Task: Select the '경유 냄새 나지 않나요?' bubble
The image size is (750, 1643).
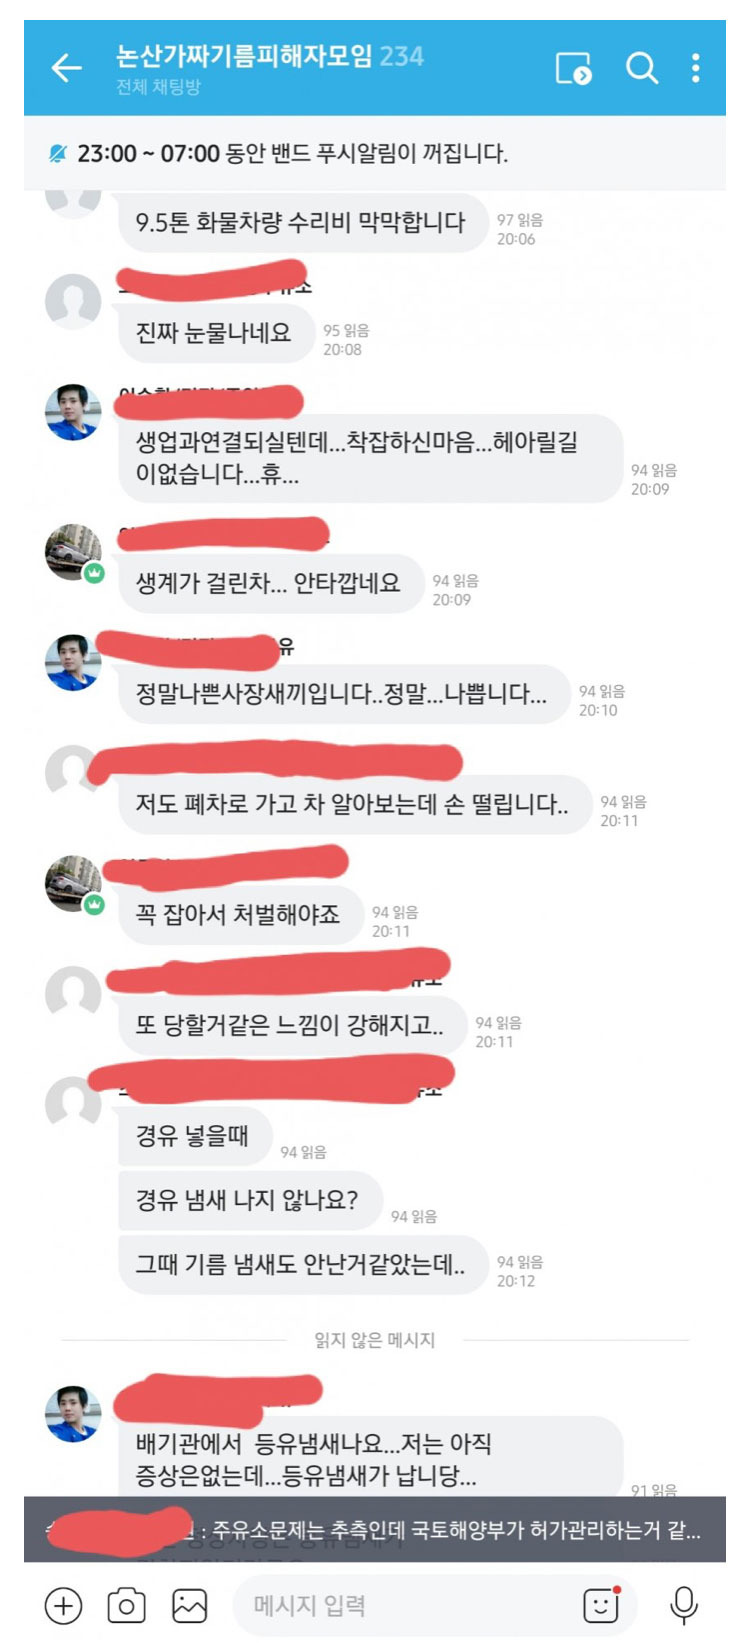Action: point(248,1199)
